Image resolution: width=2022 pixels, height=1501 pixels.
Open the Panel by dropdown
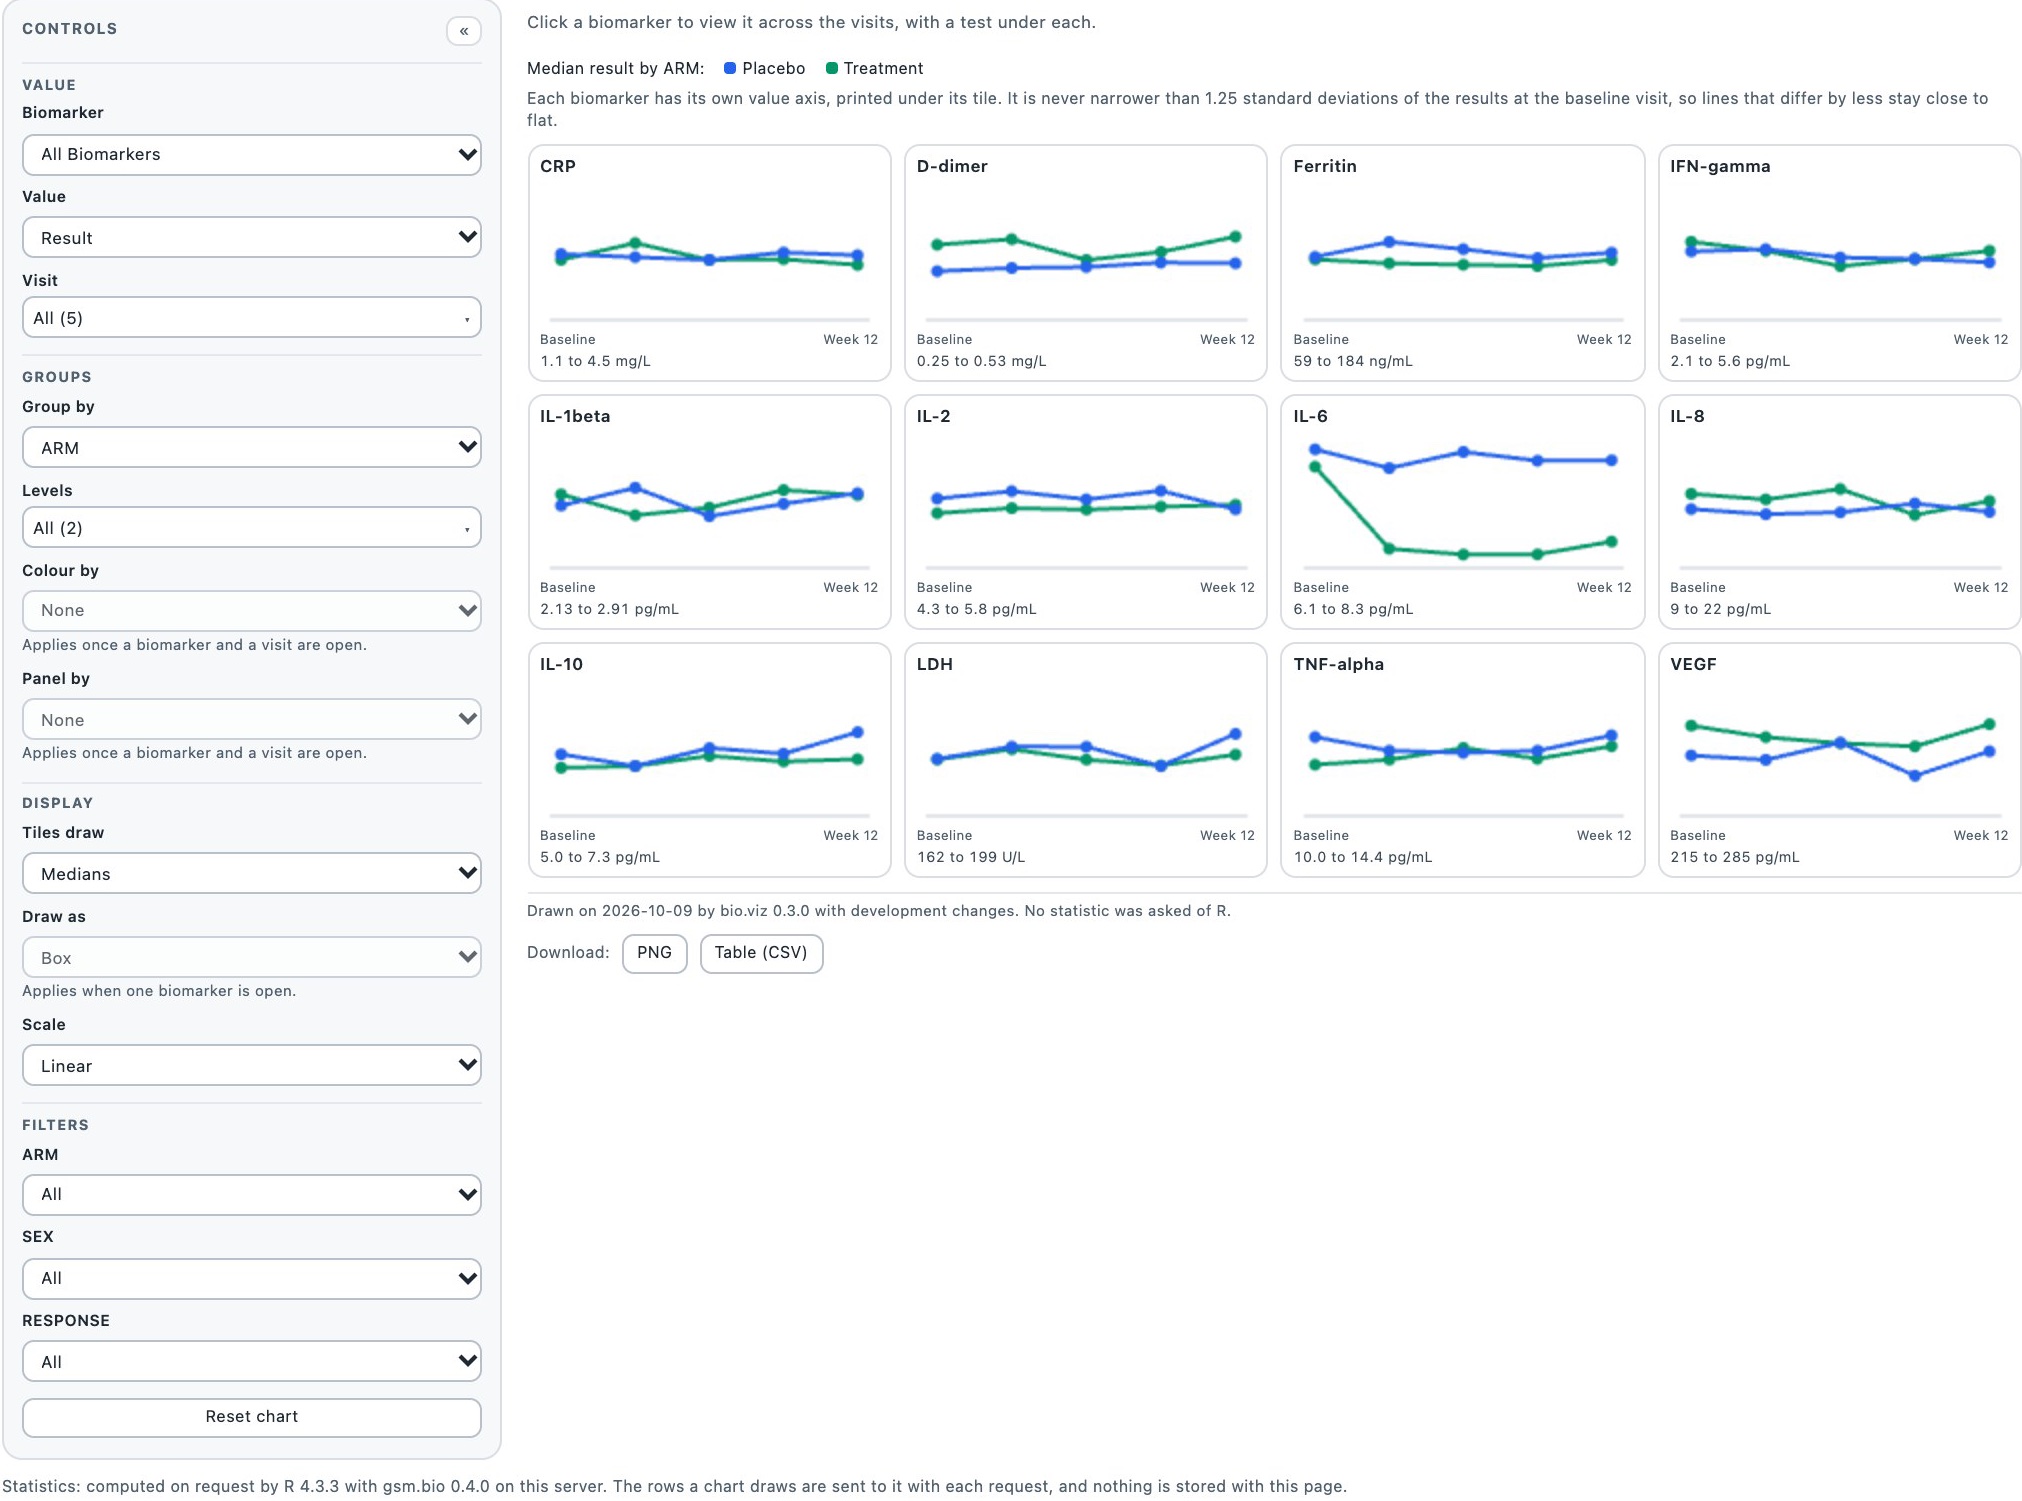[252, 720]
